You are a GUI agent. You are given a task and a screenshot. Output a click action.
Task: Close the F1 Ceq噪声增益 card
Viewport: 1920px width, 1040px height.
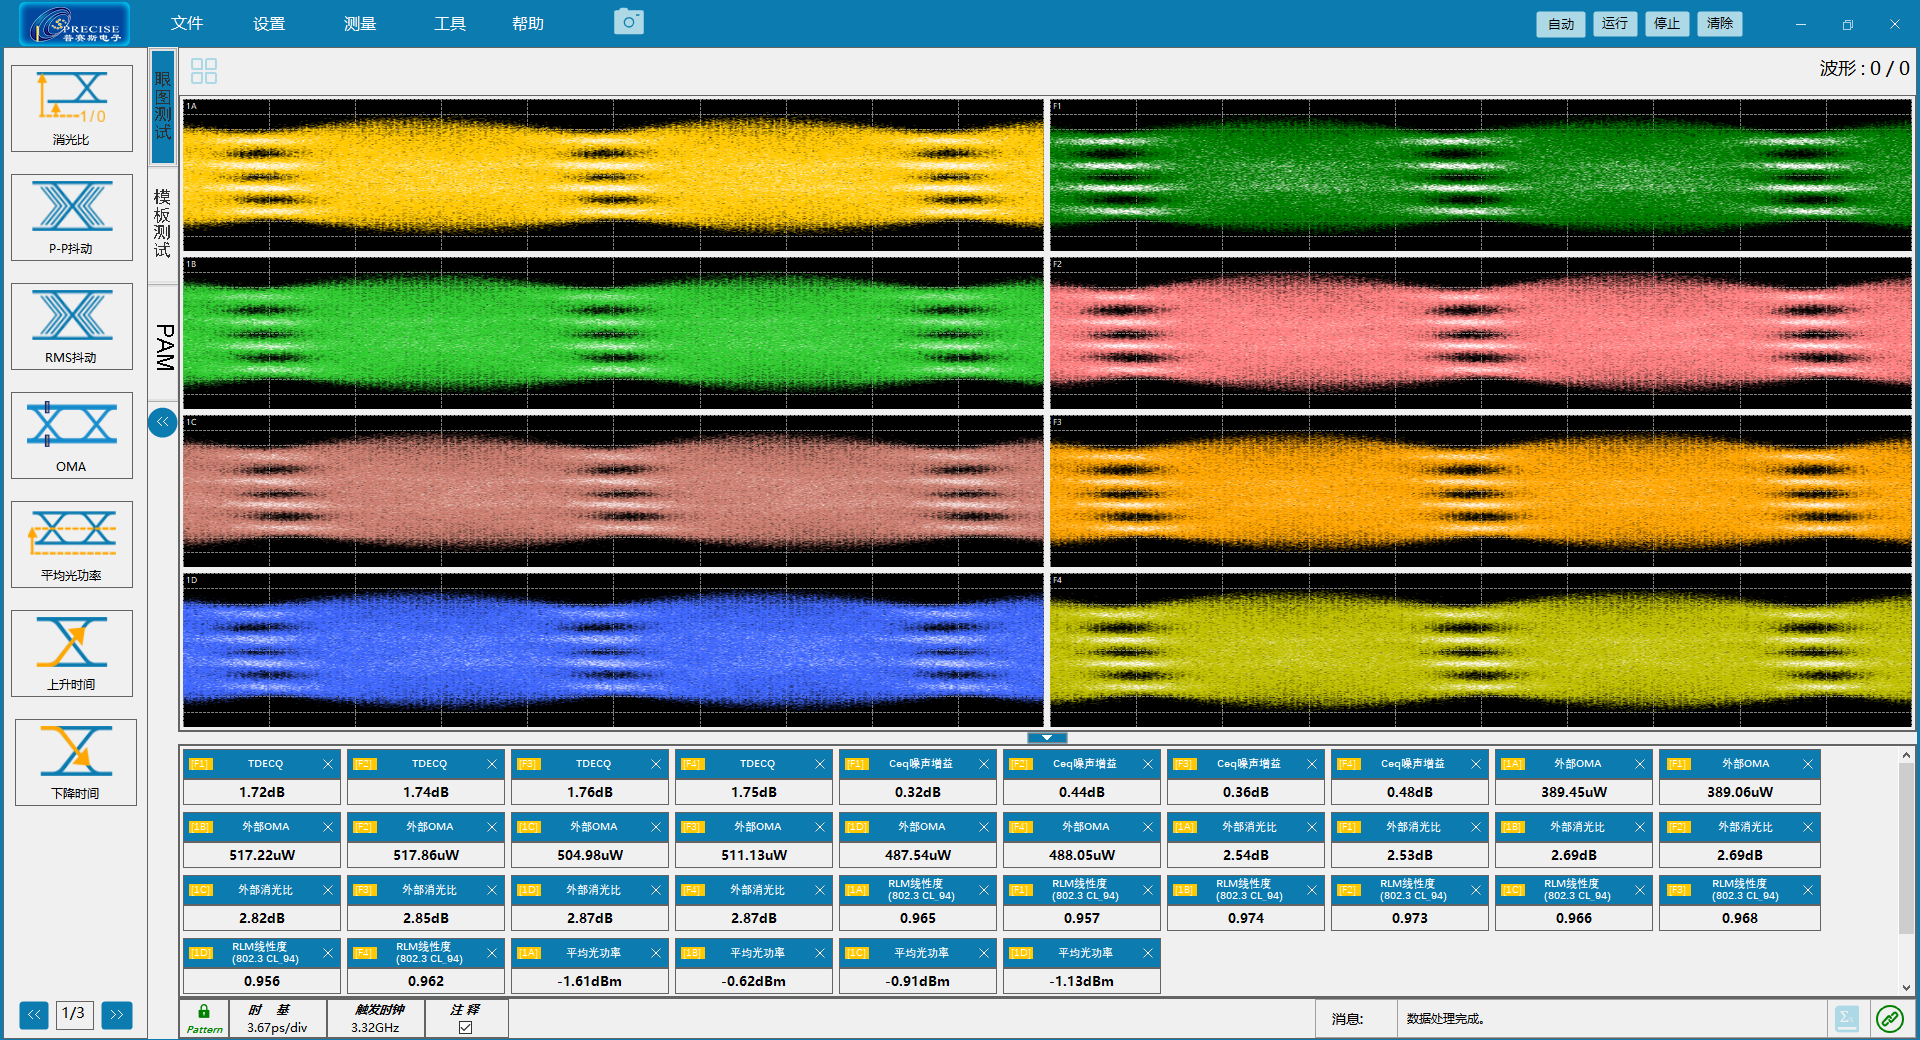click(984, 764)
